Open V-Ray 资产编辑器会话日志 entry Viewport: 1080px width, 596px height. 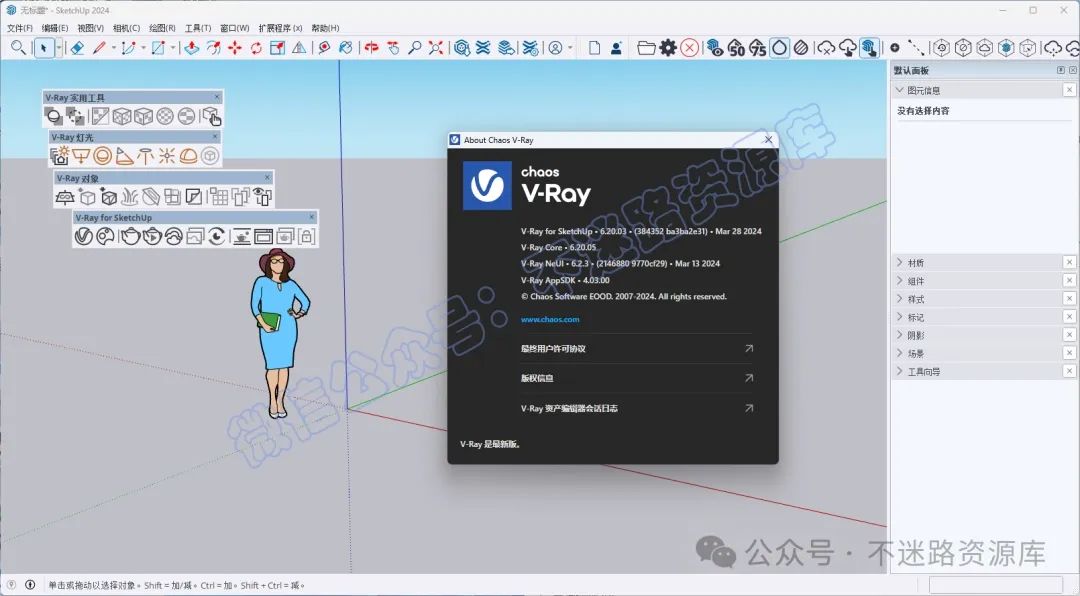[x=636, y=408]
